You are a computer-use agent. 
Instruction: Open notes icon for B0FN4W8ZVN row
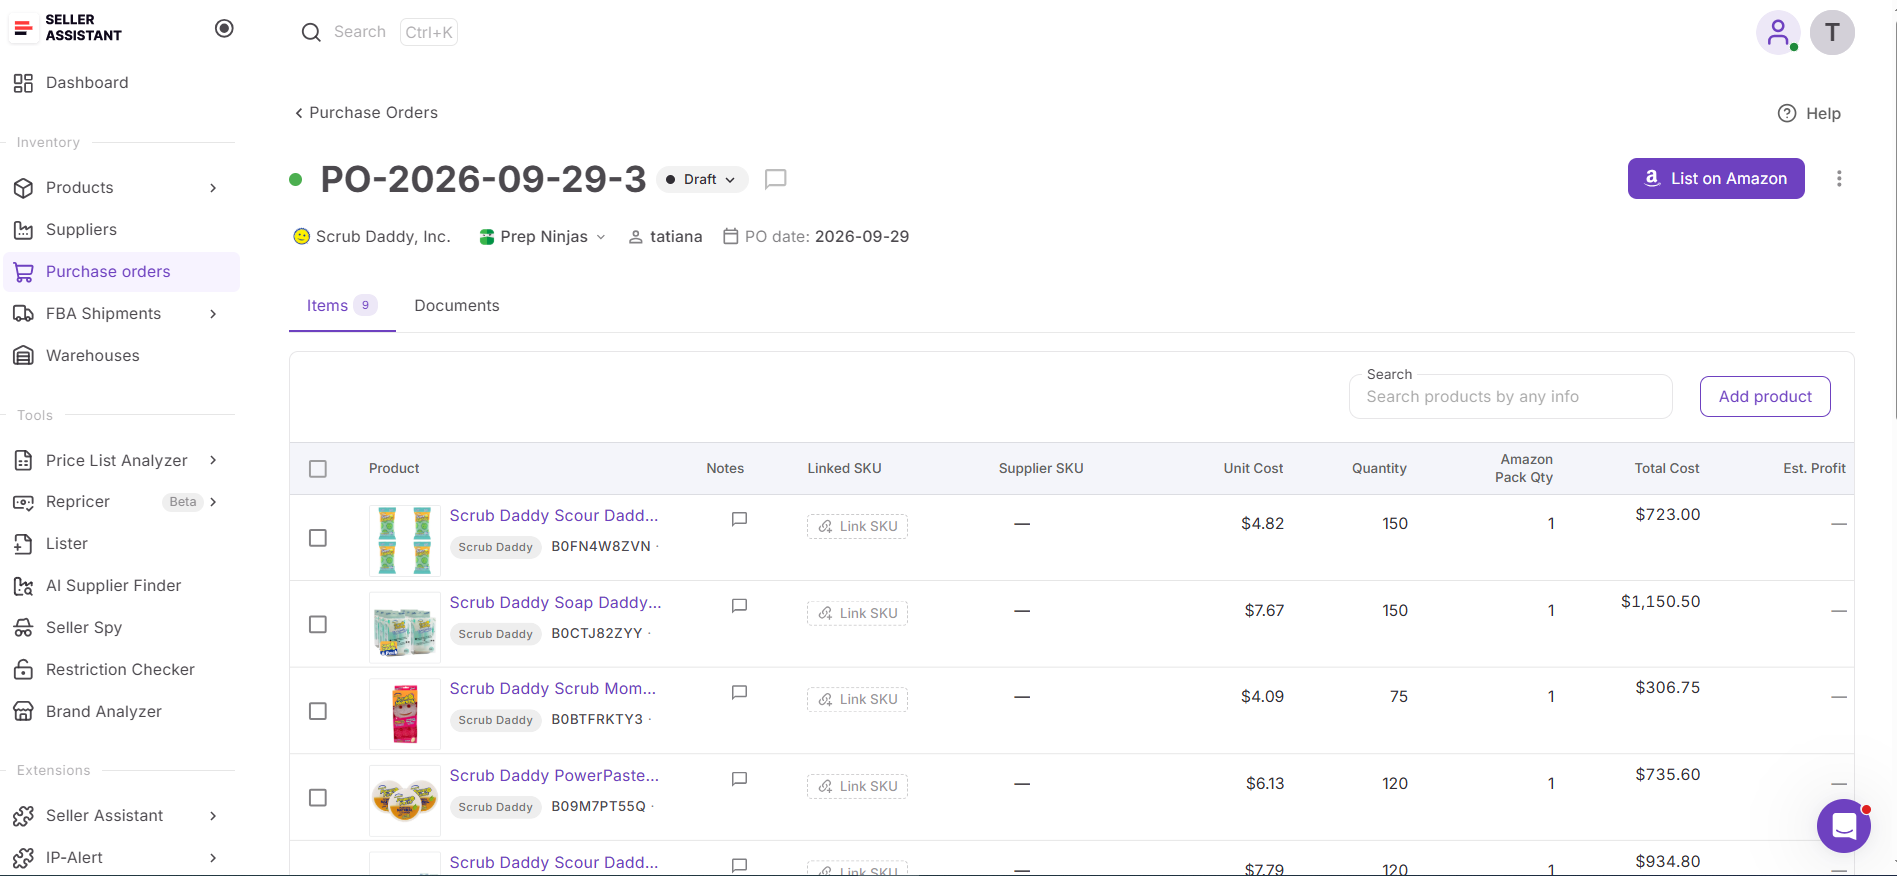click(739, 519)
